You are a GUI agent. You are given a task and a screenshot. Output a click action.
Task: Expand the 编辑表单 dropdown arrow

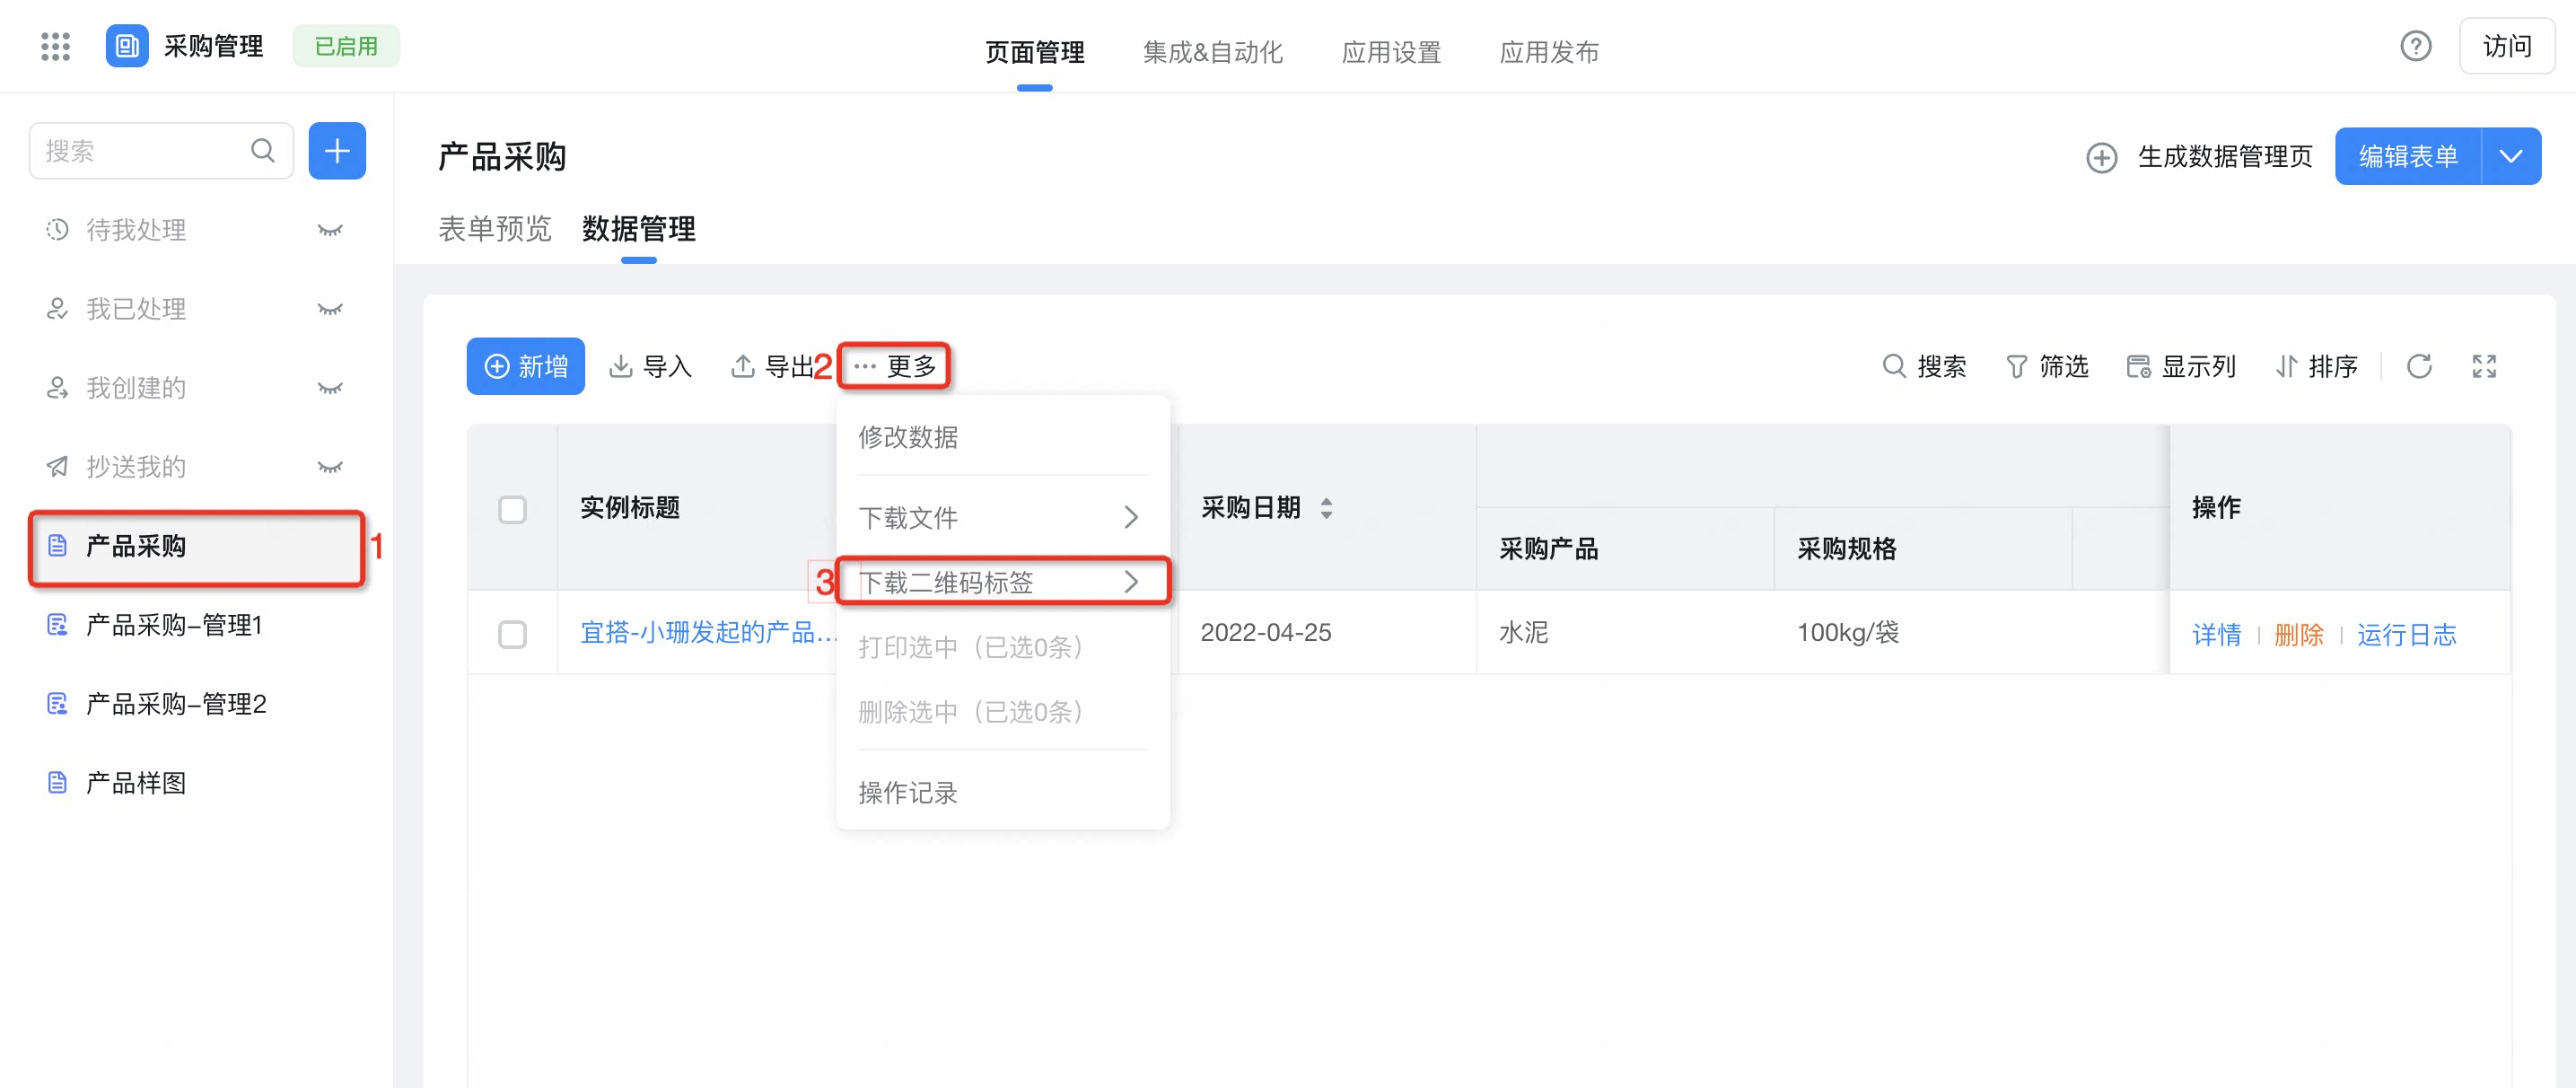coord(2510,156)
